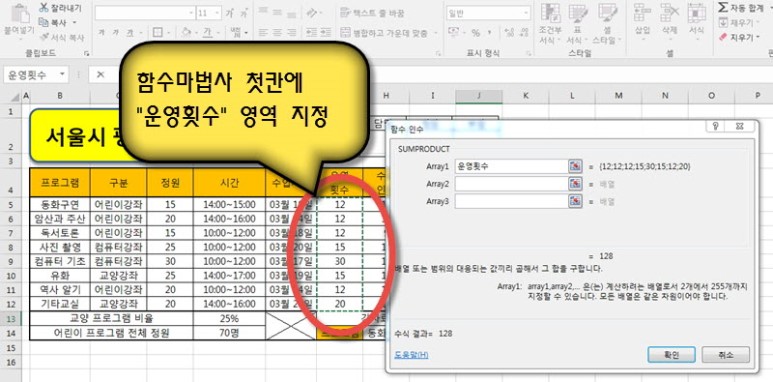Click Wrap Text (텍스트 줄 바꿈)

point(373,13)
